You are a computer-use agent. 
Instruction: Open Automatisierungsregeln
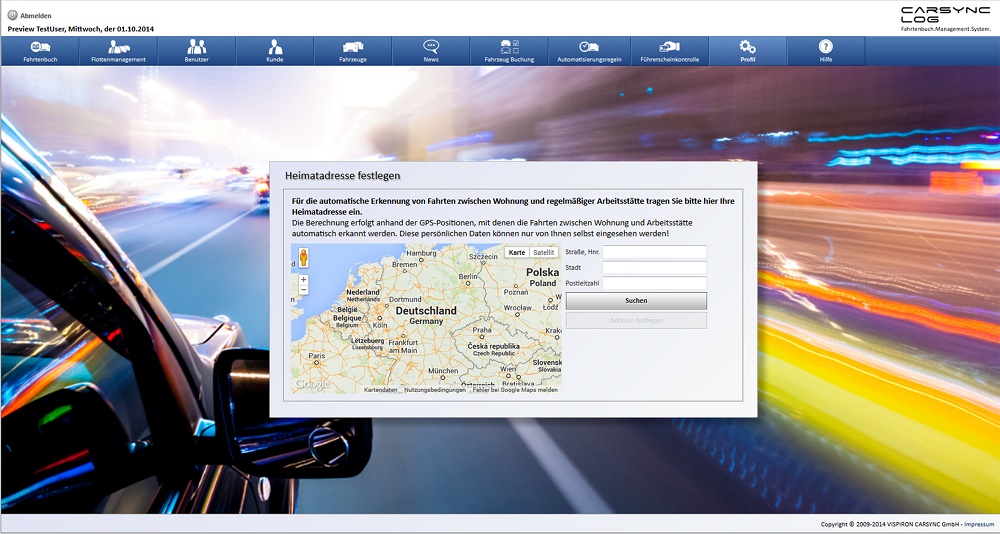[589, 51]
